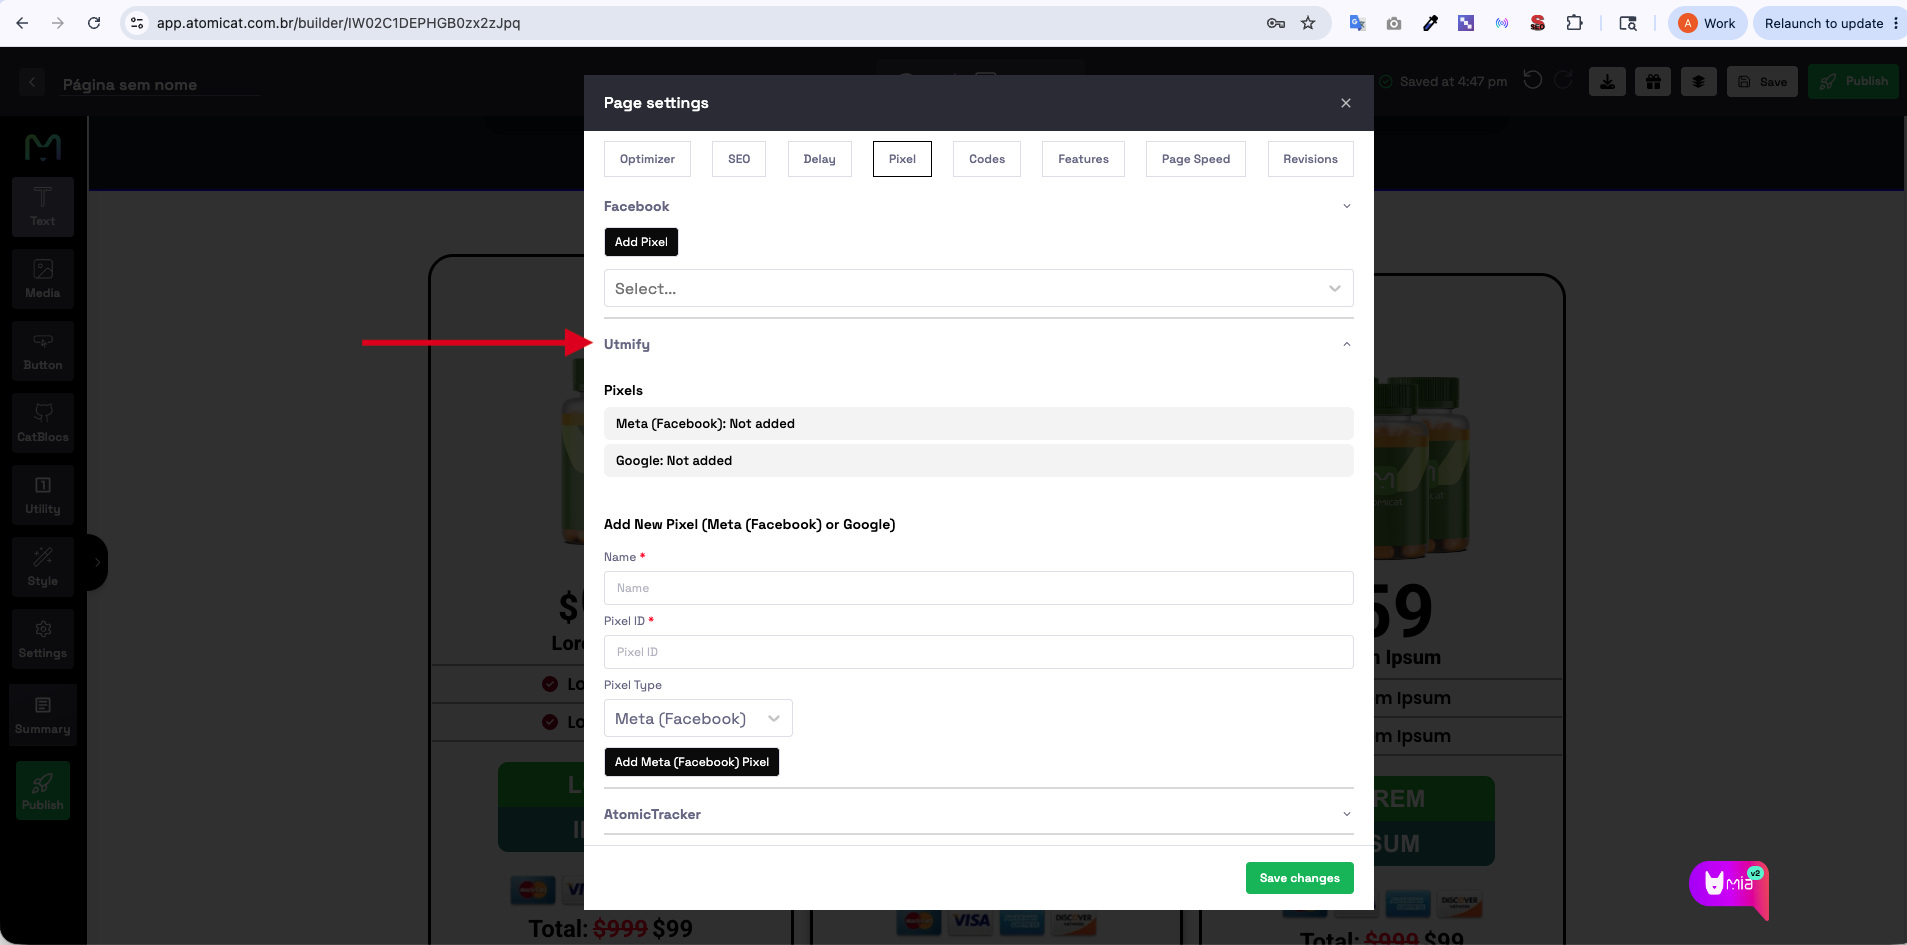Image resolution: width=1907 pixels, height=945 pixels.
Task: Open the Media panel in sidebar
Action: [x=43, y=279]
